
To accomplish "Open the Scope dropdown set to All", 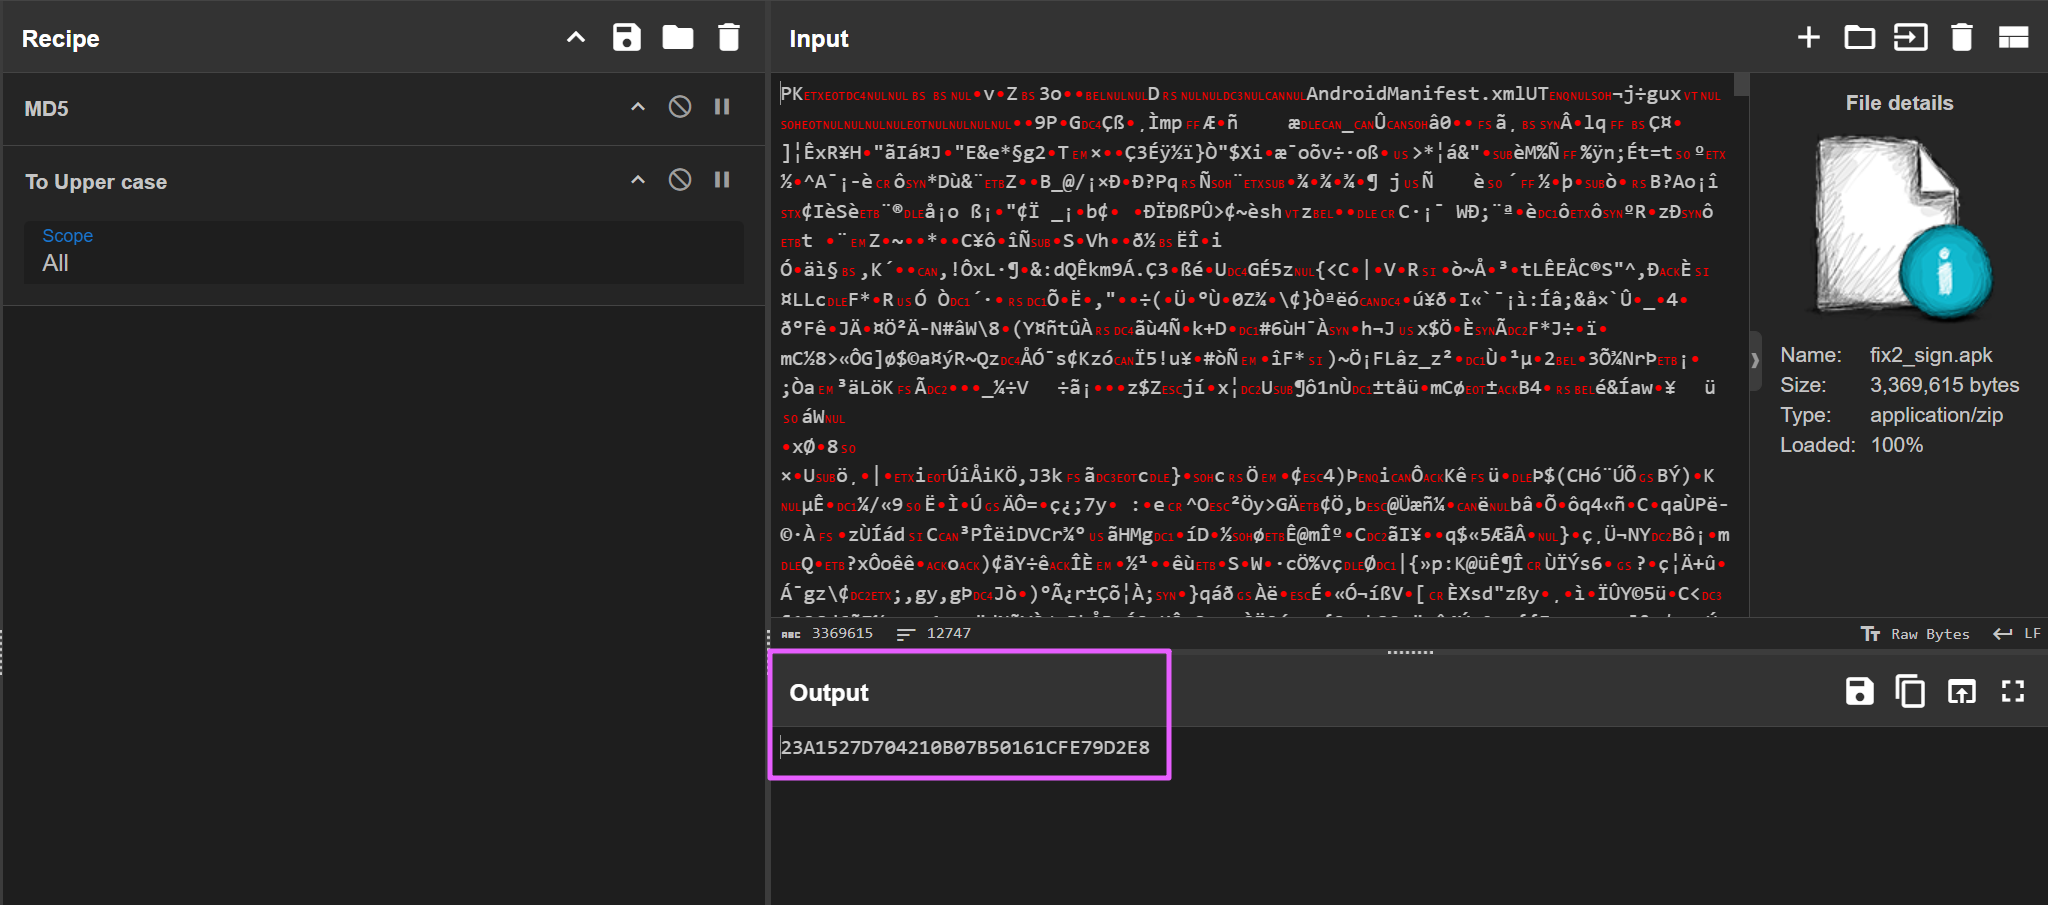I will coord(384,252).
